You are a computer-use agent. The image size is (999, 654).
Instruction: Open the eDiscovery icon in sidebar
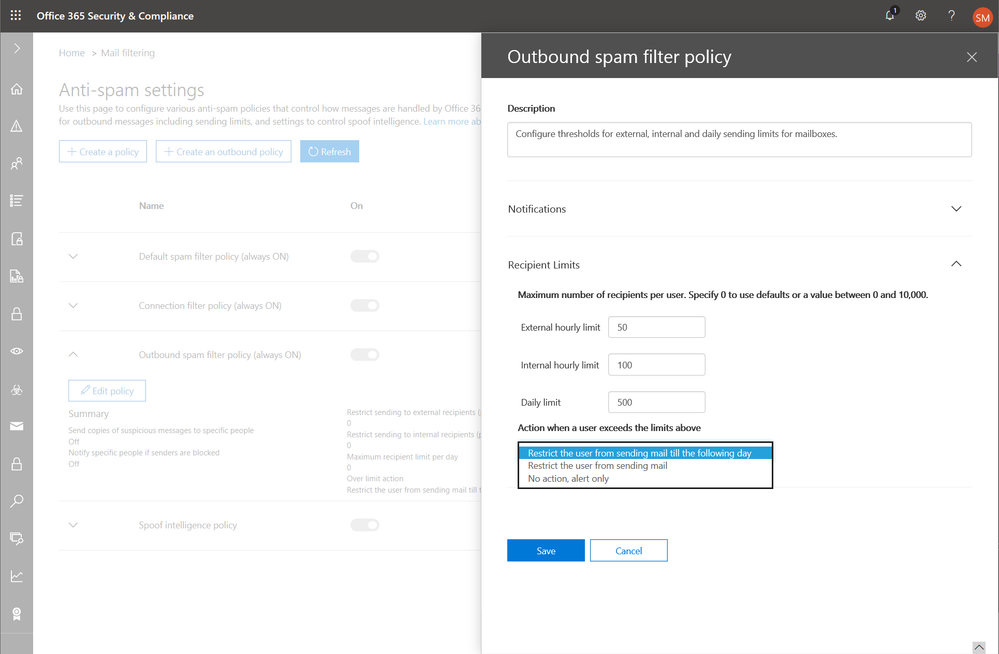(17, 539)
